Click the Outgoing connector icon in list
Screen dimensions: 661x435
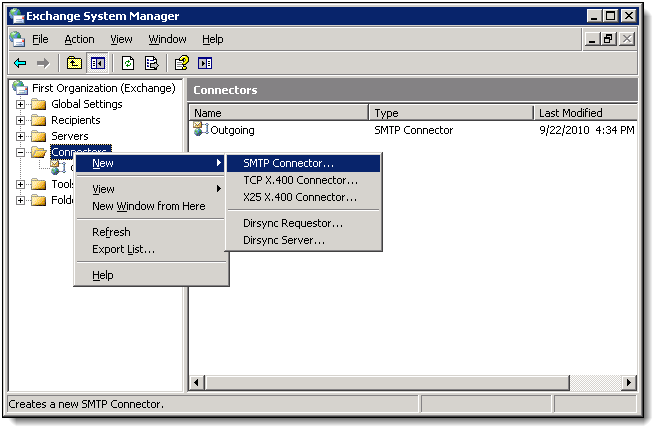click(201, 129)
